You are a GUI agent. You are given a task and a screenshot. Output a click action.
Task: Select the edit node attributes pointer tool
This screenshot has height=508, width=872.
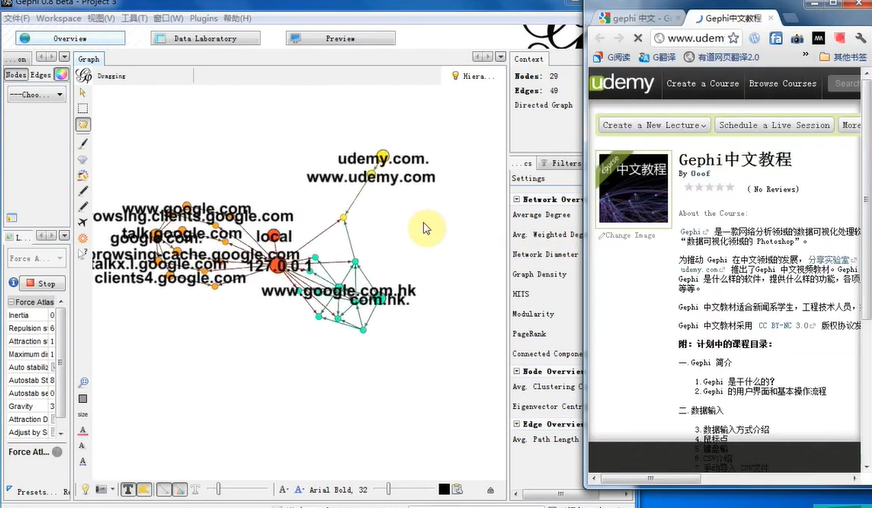(x=83, y=254)
